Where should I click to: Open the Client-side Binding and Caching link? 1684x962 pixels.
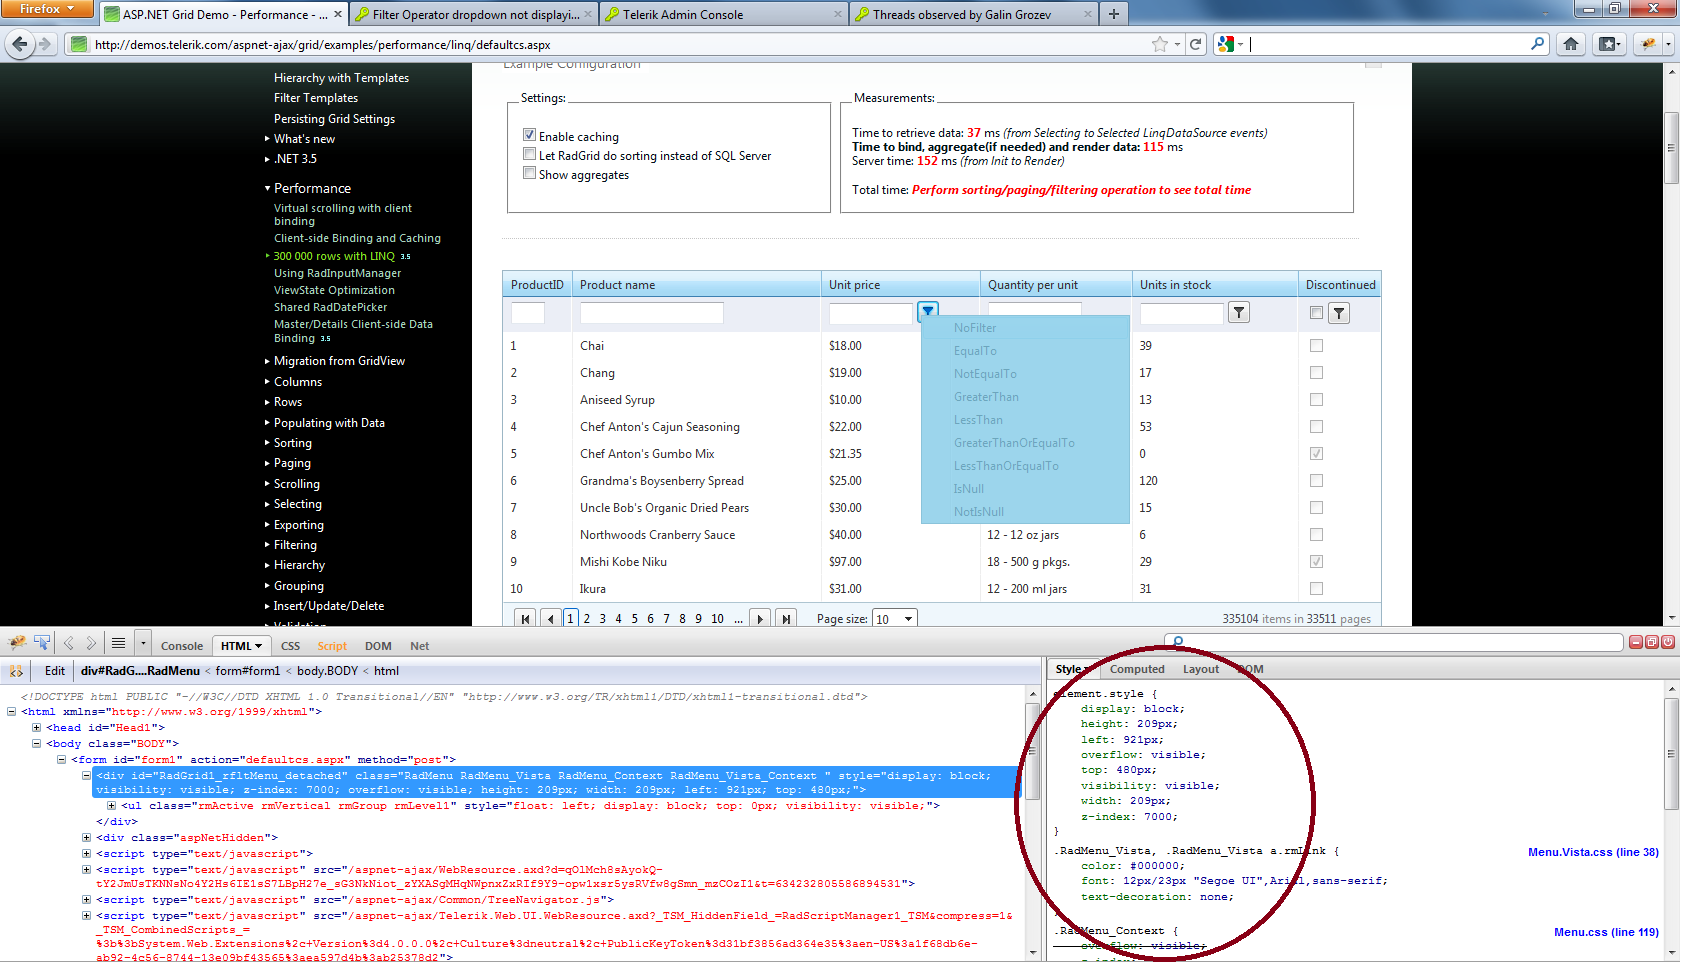click(357, 238)
